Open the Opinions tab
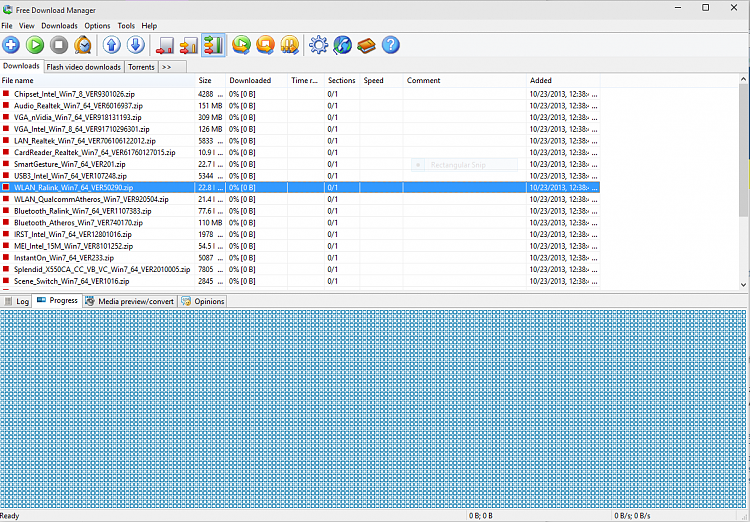750x522 pixels. [x=203, y=301]
